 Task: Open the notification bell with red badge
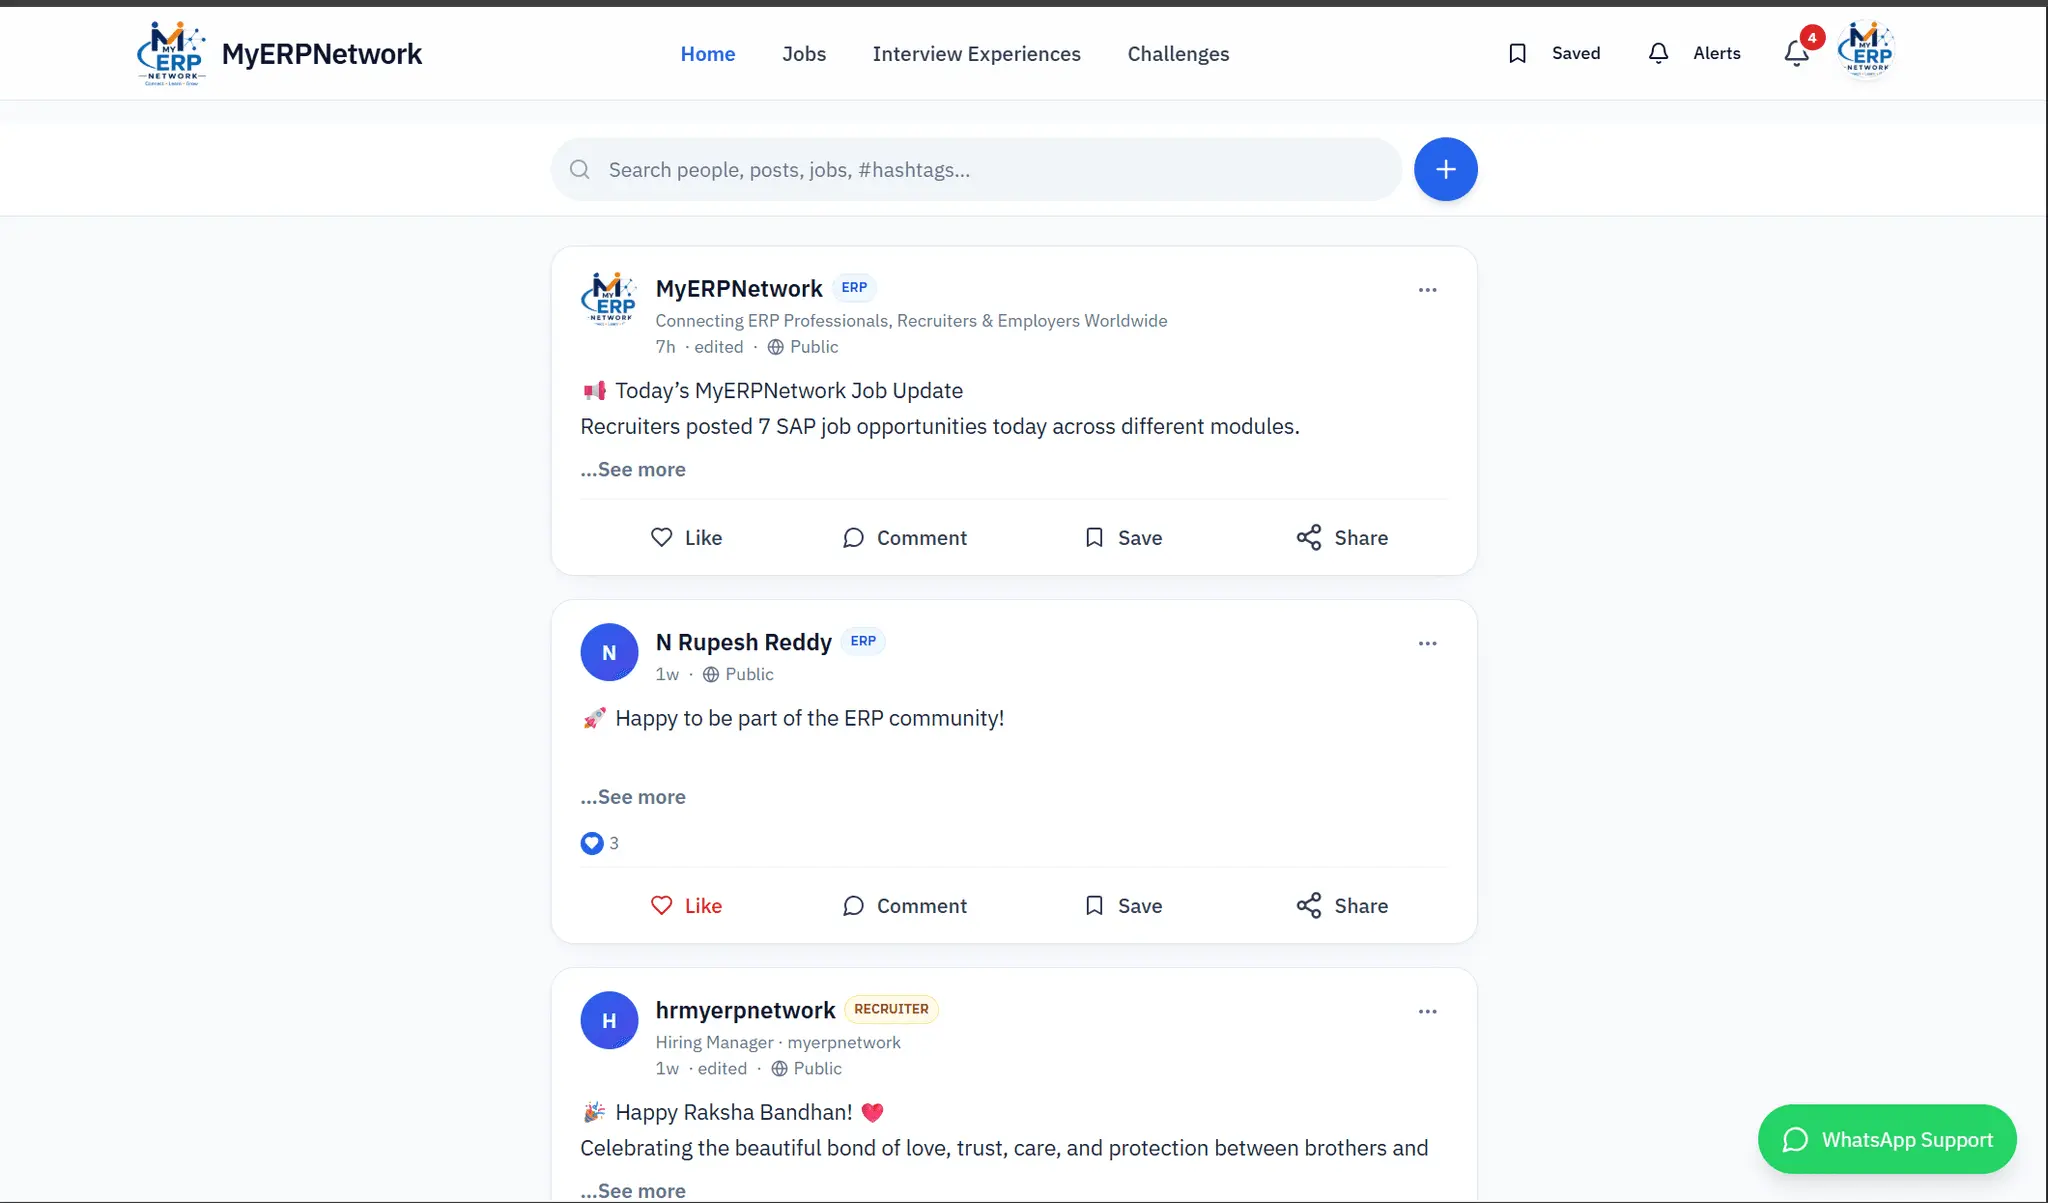[x=1797, y=53]
